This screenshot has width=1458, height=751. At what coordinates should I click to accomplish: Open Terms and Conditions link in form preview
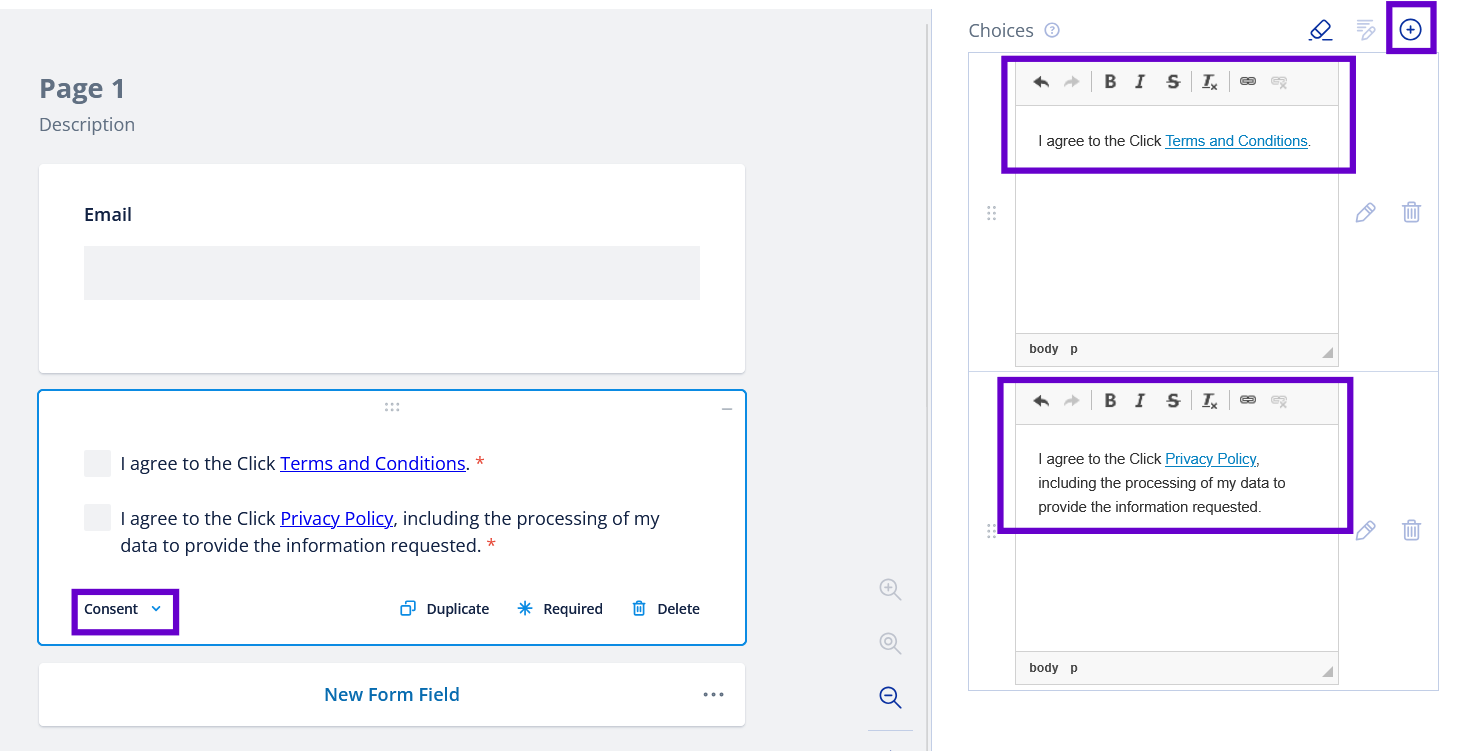373,463
